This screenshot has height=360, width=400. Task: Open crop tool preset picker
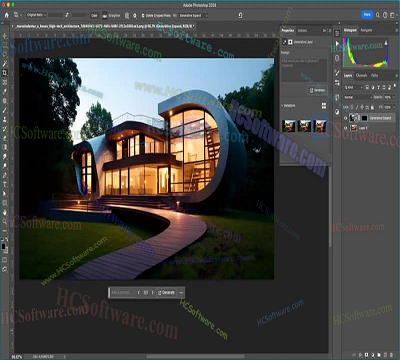(x=17, y=15)
